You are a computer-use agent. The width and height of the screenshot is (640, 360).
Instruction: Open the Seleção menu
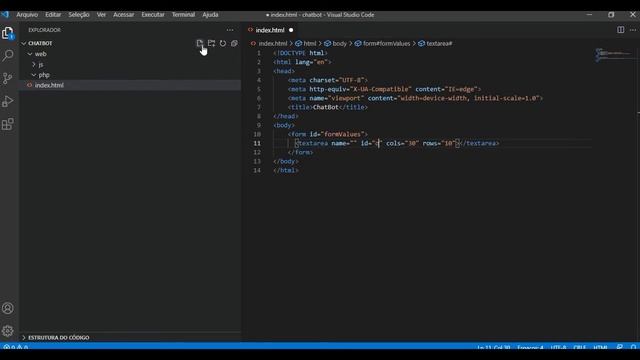(79, 15)
